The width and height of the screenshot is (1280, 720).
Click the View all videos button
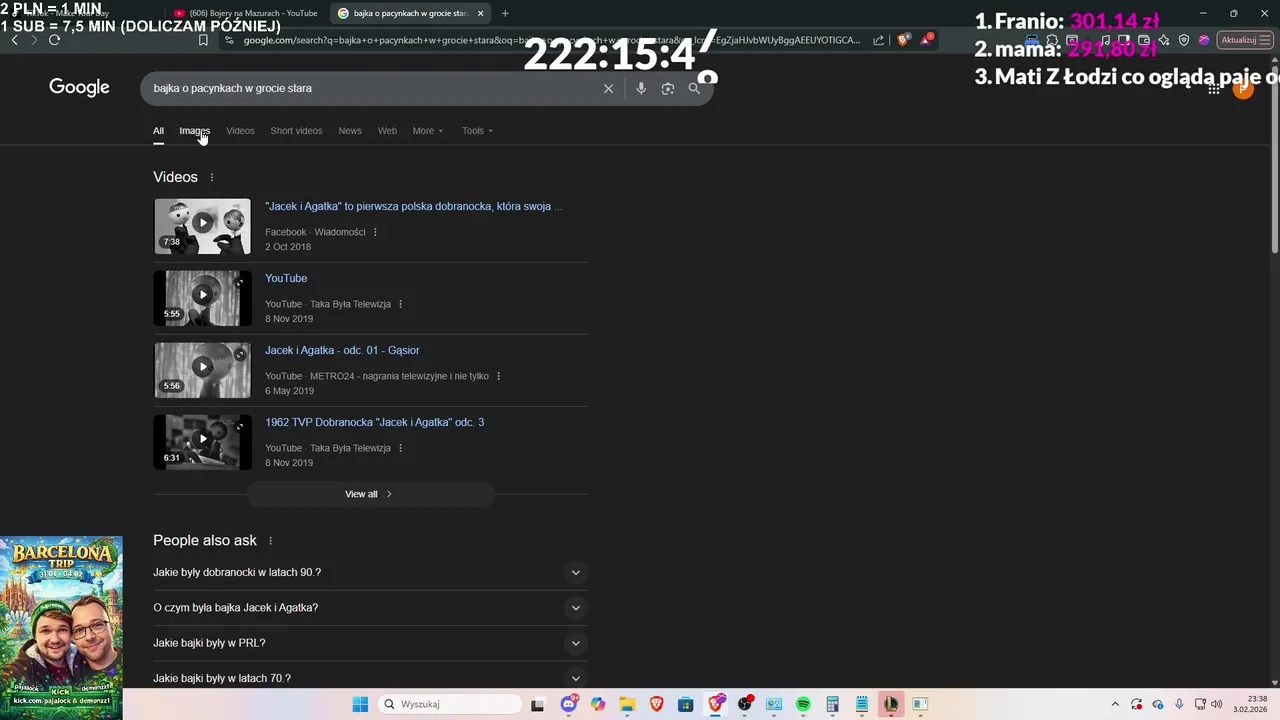click(370, 494)
